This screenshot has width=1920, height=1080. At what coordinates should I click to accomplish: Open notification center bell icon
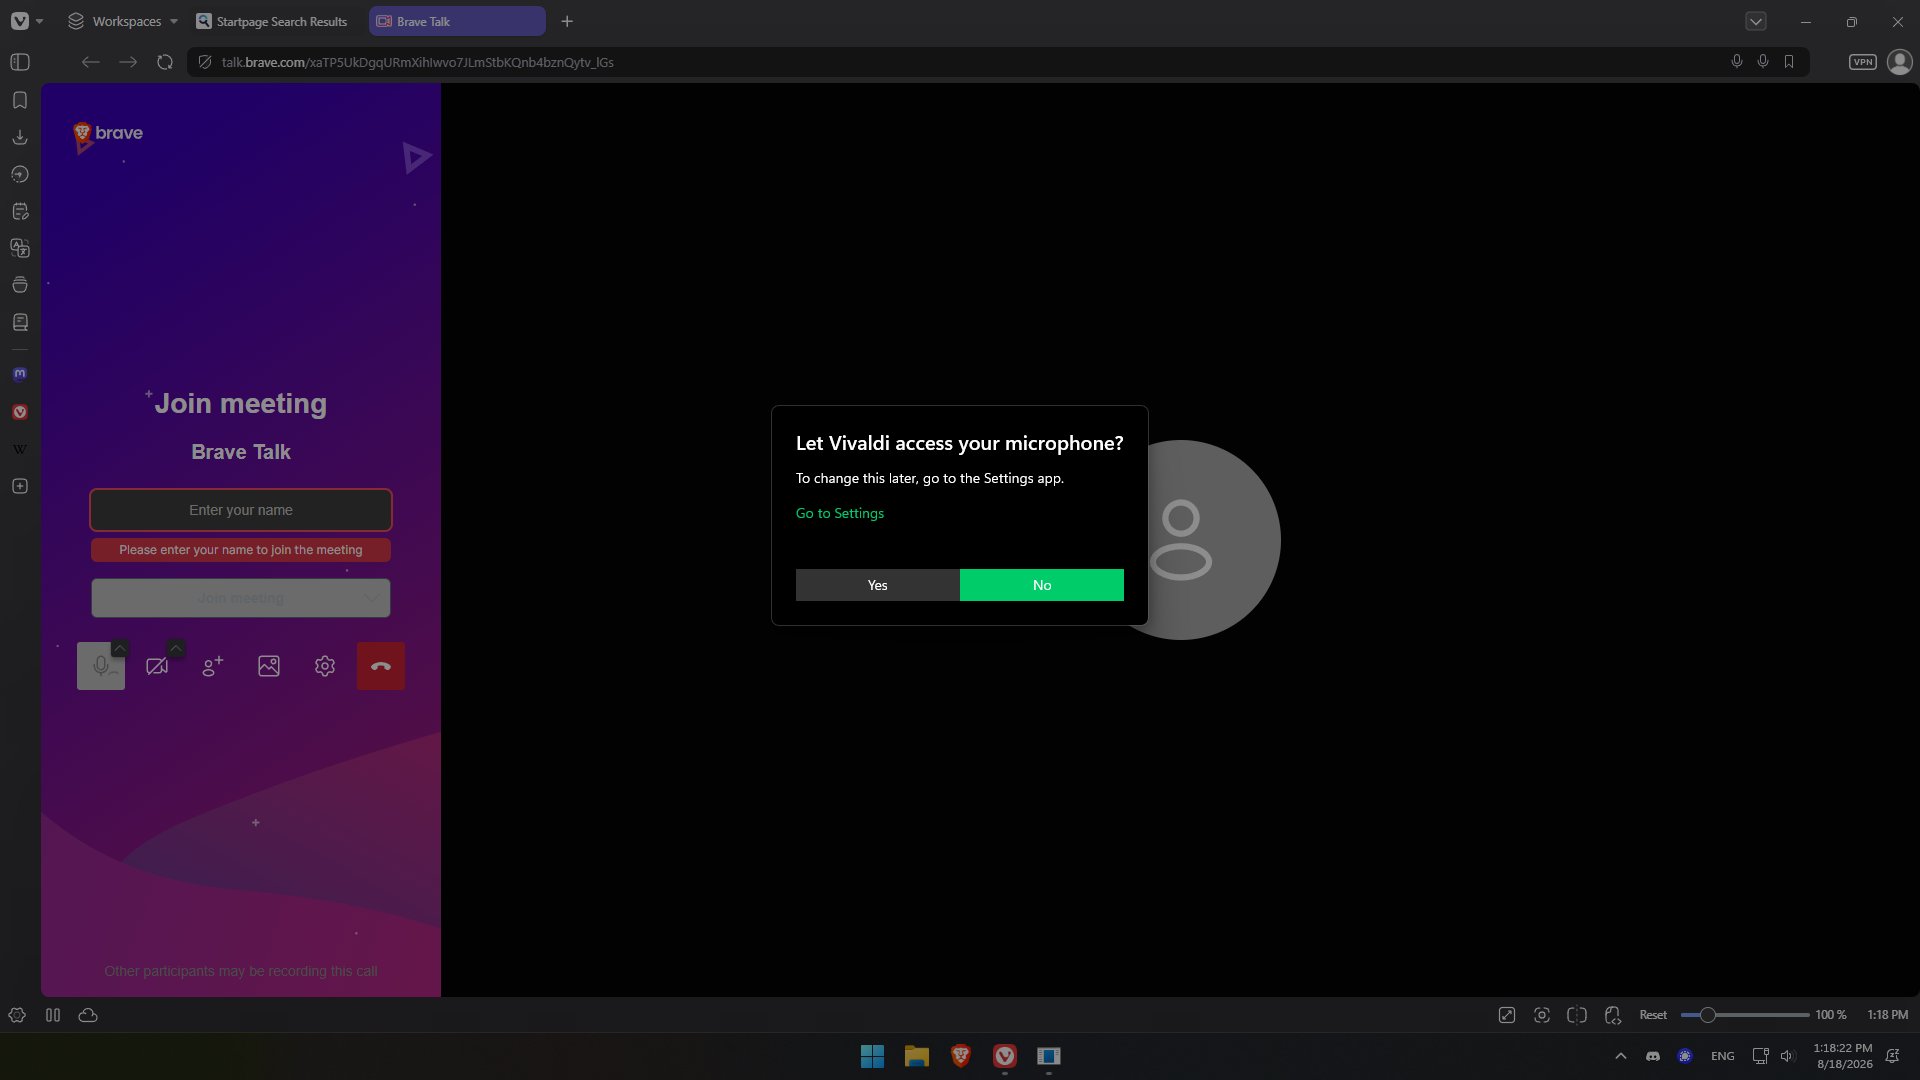[x=1892, y=1056]
